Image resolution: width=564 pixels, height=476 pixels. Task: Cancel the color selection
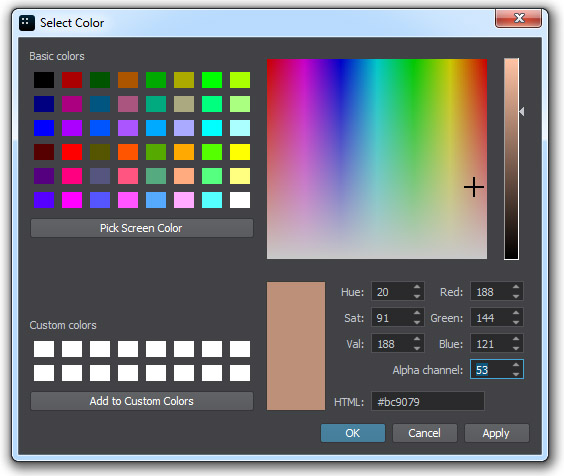tap(424, 433)
